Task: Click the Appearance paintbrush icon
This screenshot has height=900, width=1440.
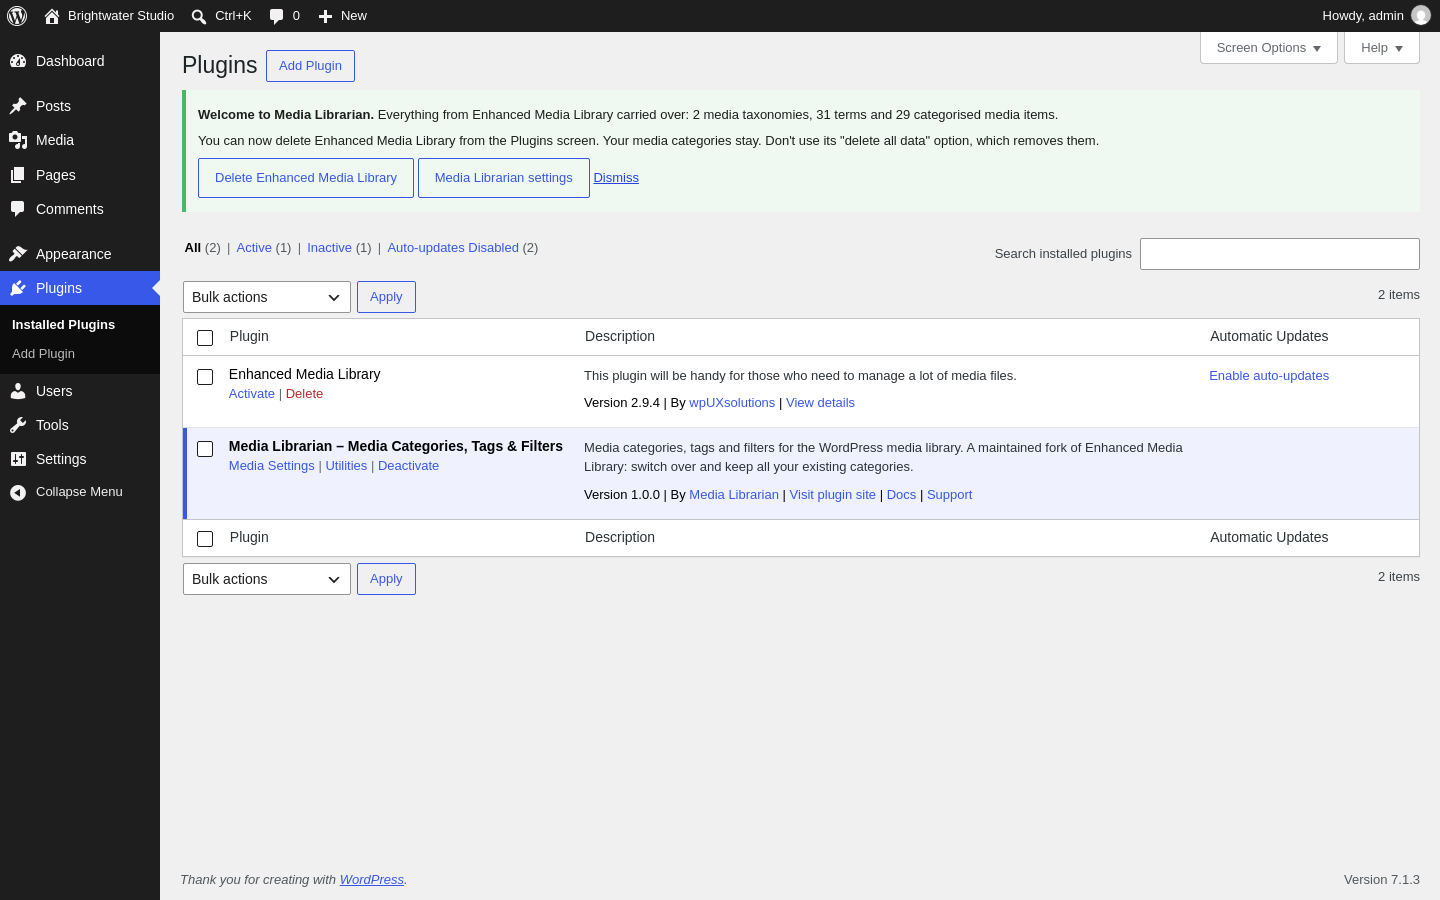Action: 18,254
